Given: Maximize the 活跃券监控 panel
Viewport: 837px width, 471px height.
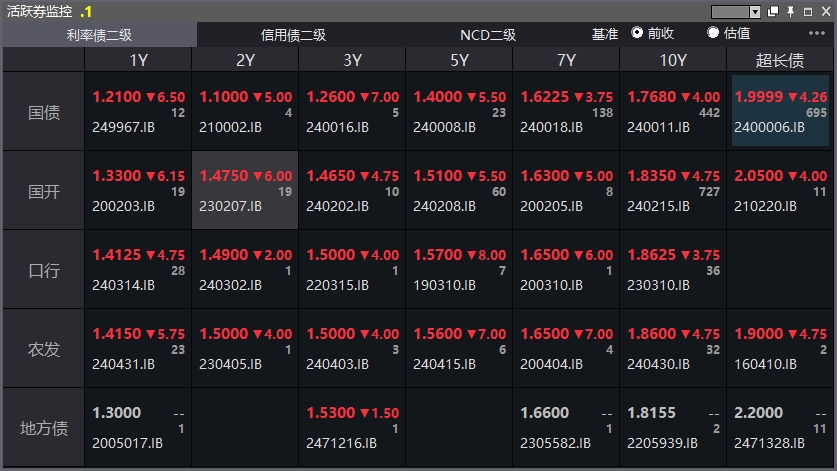Looking at the screenshot, I should pos(807,11).
